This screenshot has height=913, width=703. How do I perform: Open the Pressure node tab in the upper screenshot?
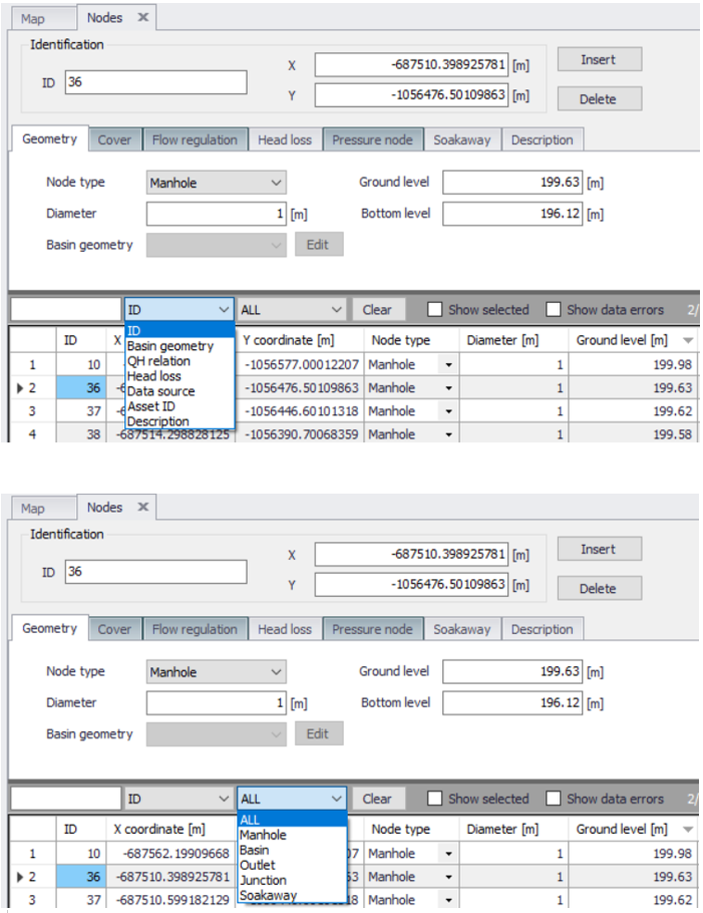pyautogui.click(x=372, y=140)
